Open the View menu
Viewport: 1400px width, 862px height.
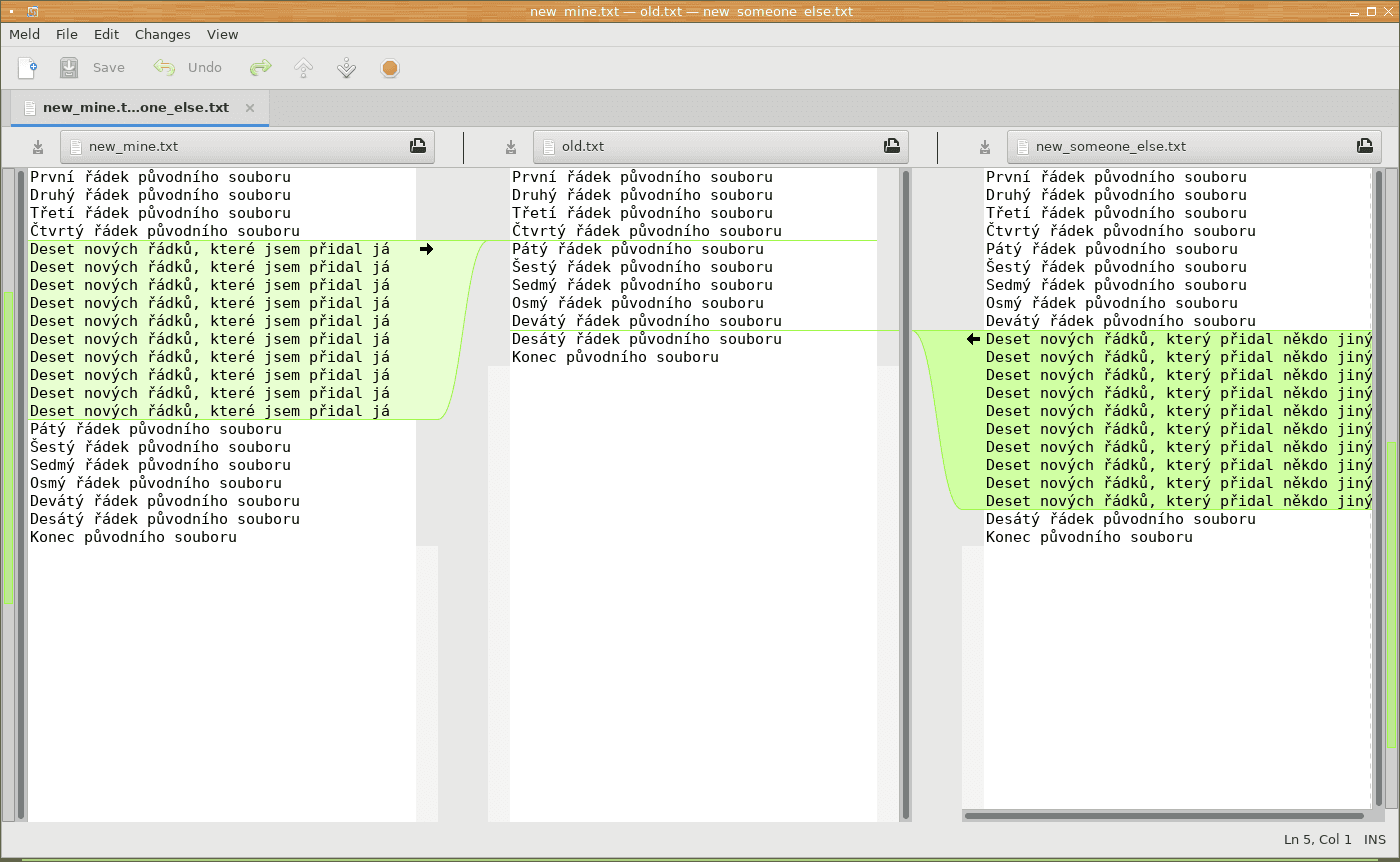pyautogui.click(x=222, y=34)
